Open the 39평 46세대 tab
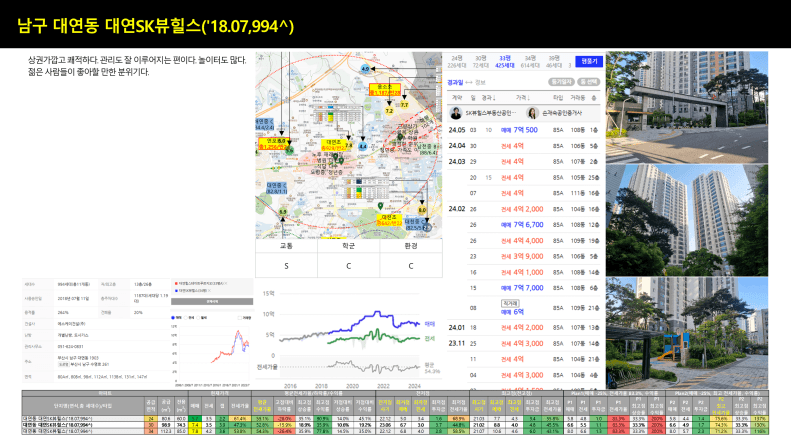 553,62
